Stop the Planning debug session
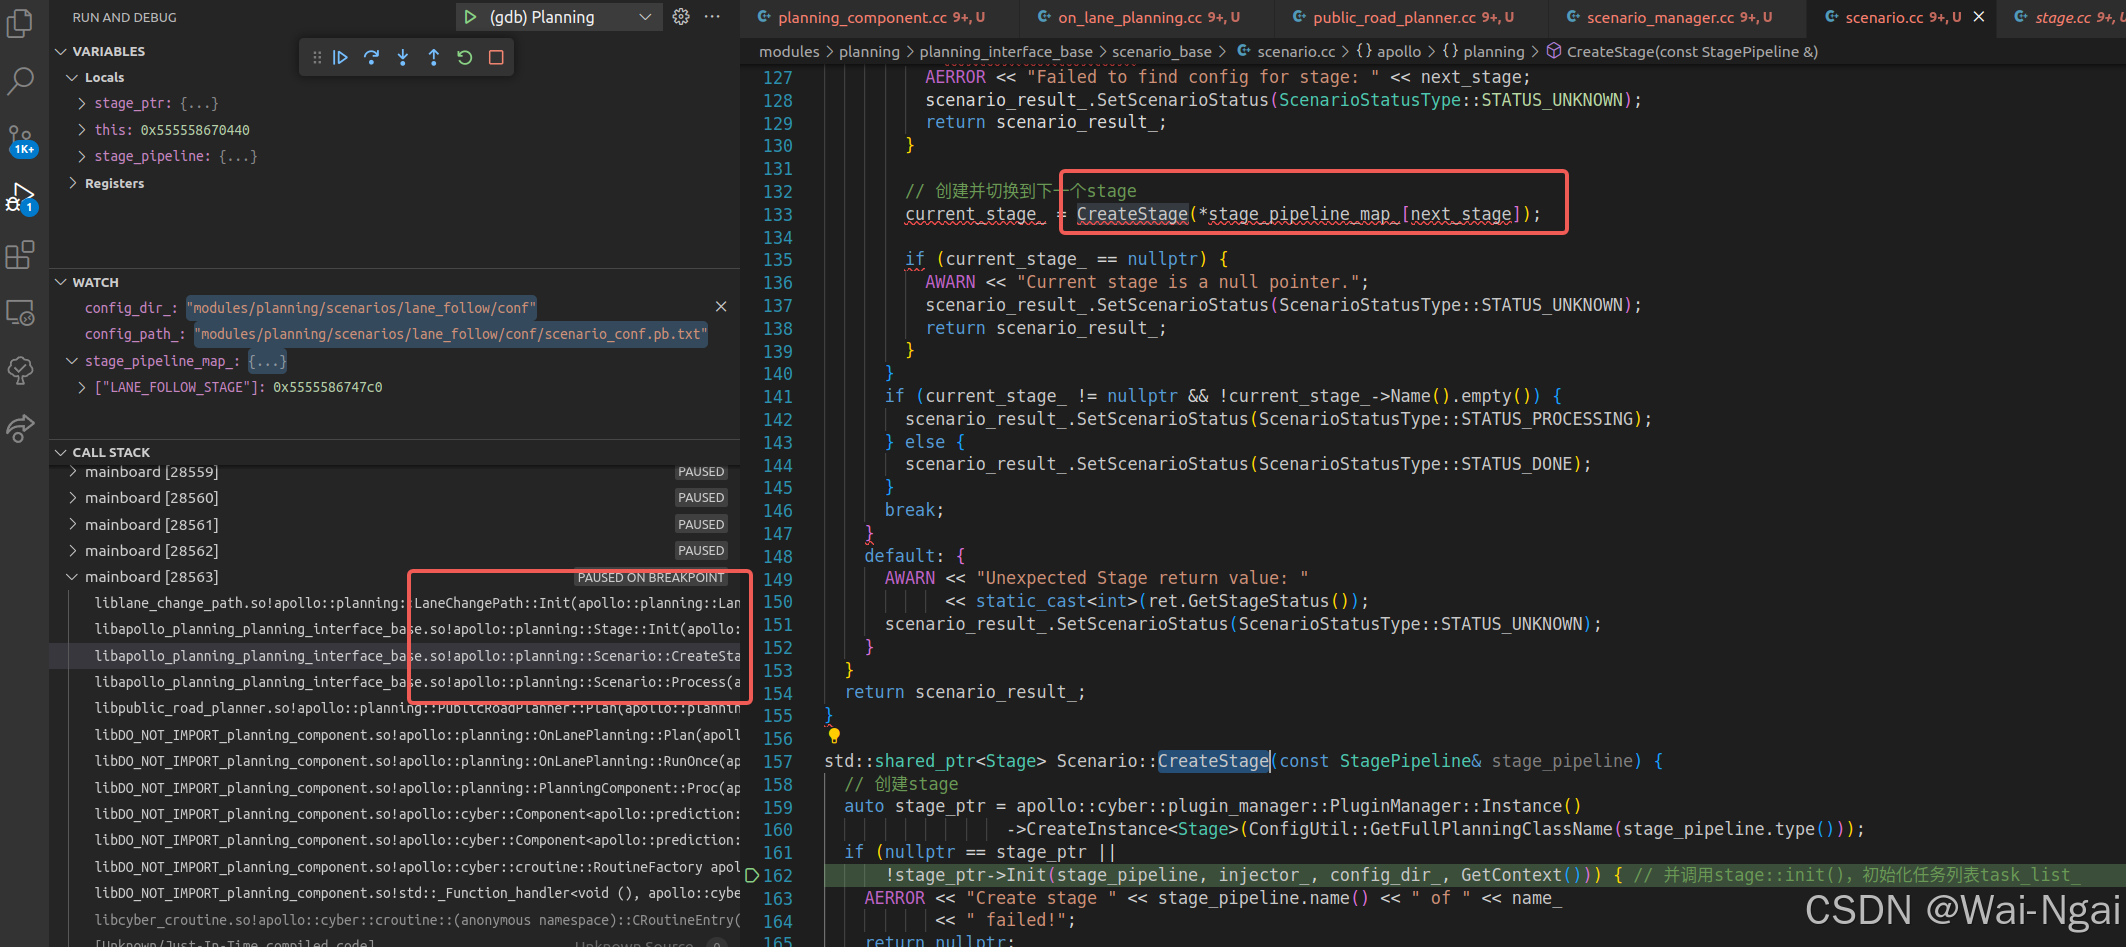The height and width of the screenshot is (947, 2126). tap(495, 57)
